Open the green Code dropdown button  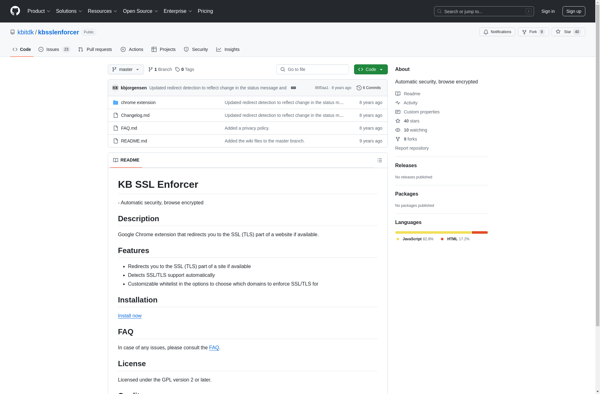click(370, 69)
